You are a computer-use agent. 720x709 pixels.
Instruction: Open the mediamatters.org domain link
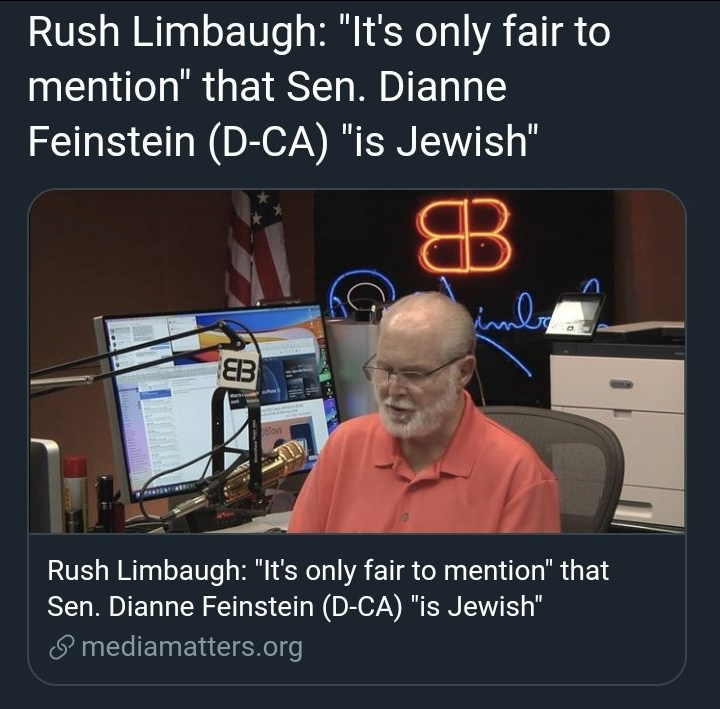(191, 647)
